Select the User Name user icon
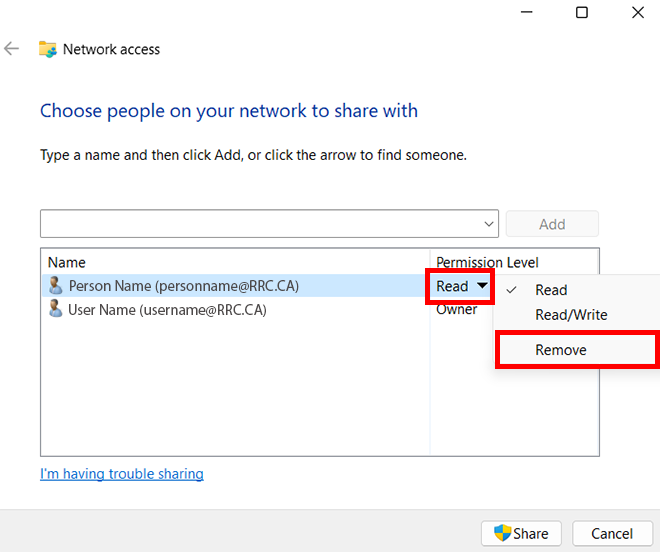This screenshot has height=552, width=660. coord(55,310)
